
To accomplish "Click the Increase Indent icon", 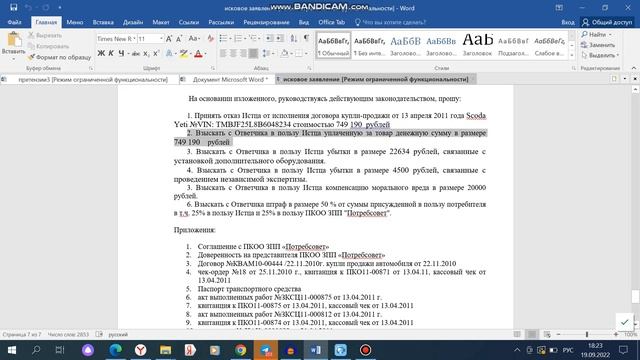I will (x=279, y=38).
